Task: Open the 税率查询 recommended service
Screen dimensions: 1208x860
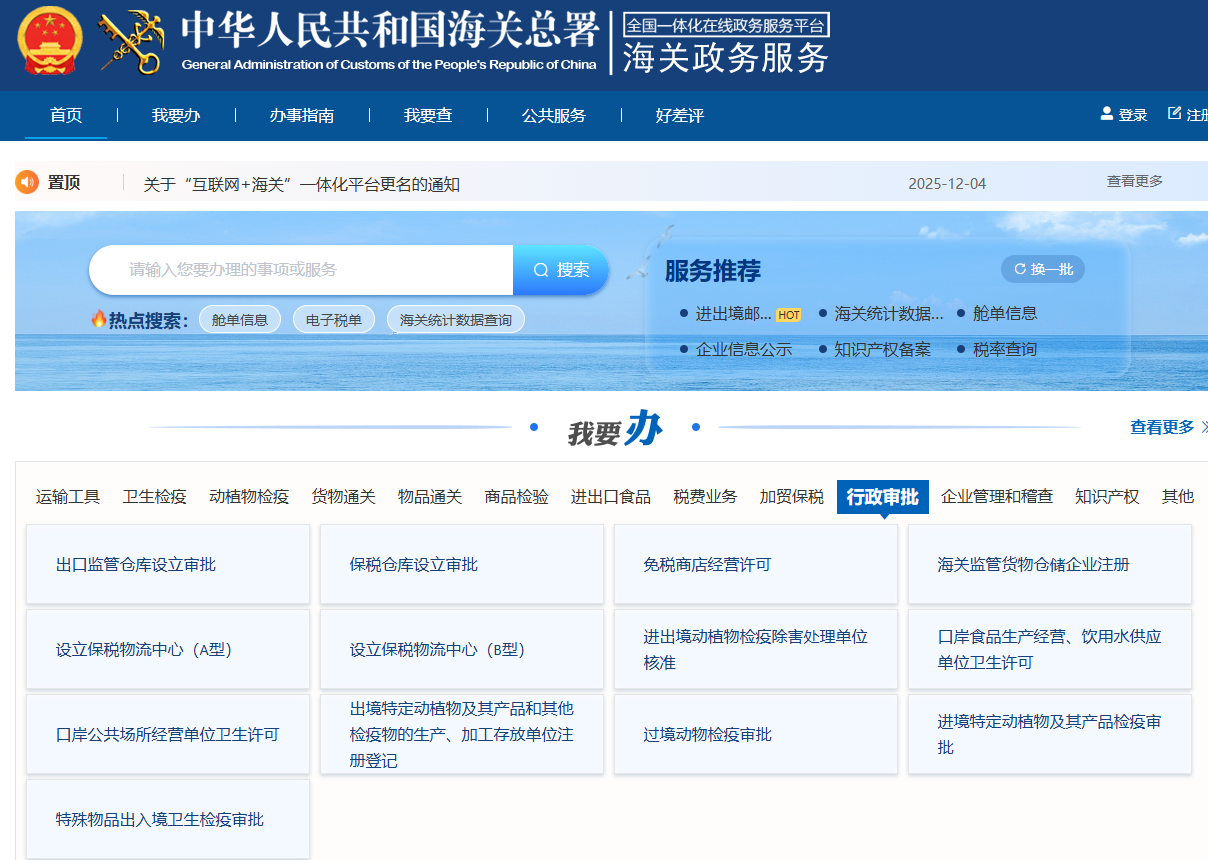Action: 1004,350
